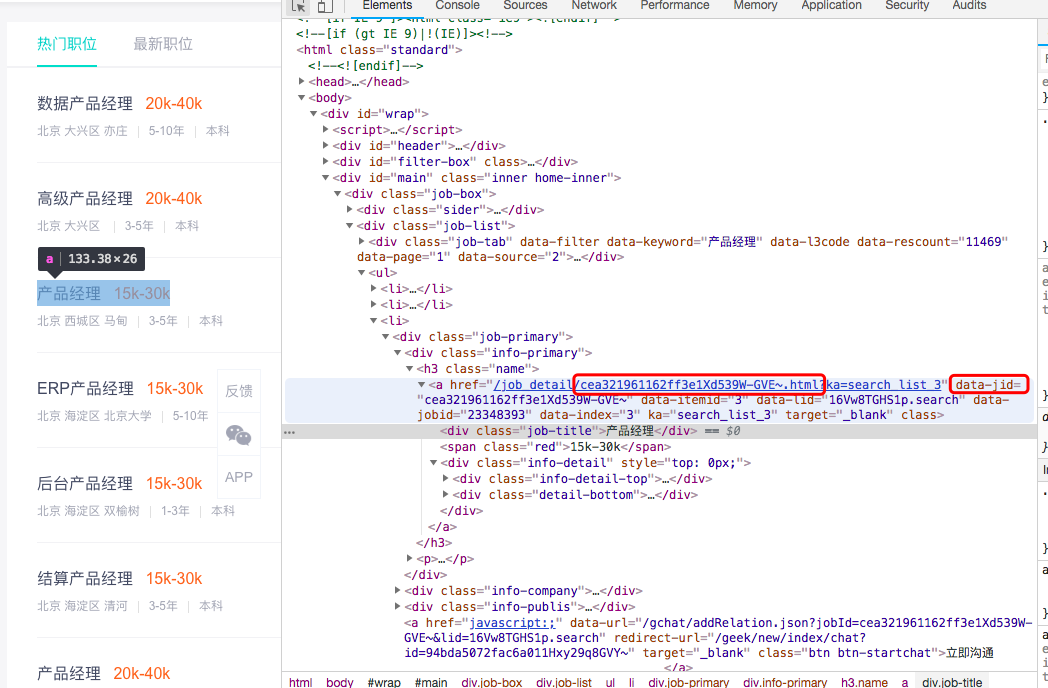Expand the div id="header" node
Screen dimensions: 1048x688
pos(325,146)
